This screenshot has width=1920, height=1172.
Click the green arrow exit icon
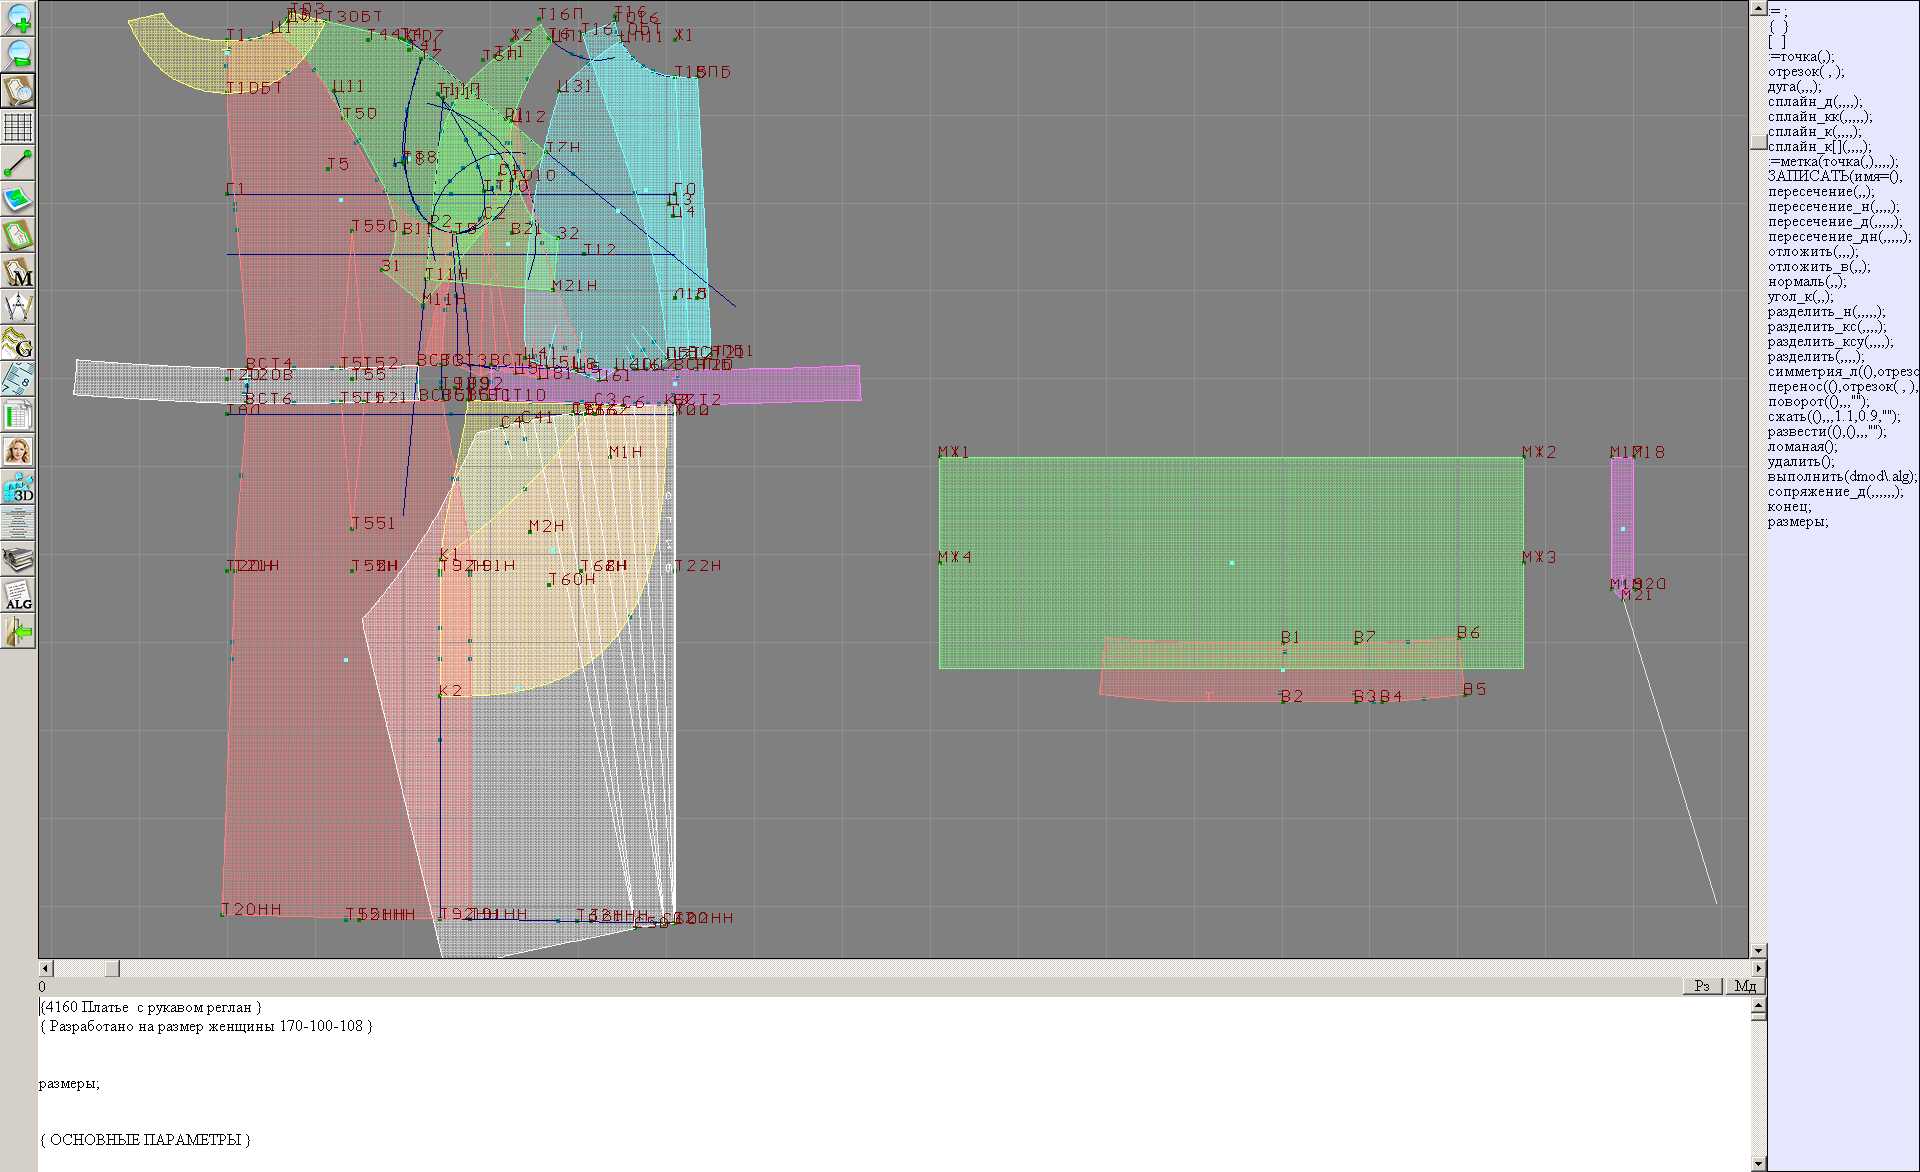18,631
